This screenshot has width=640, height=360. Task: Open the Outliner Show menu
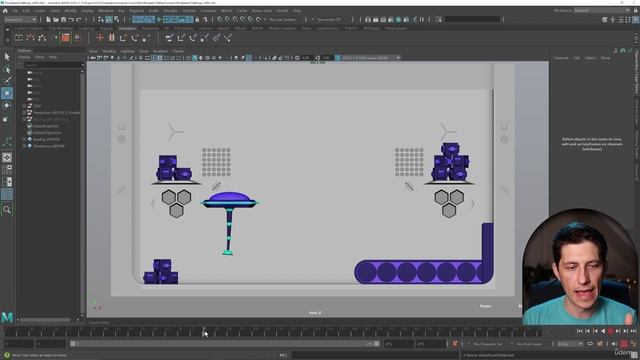click(x=40, y=57)
